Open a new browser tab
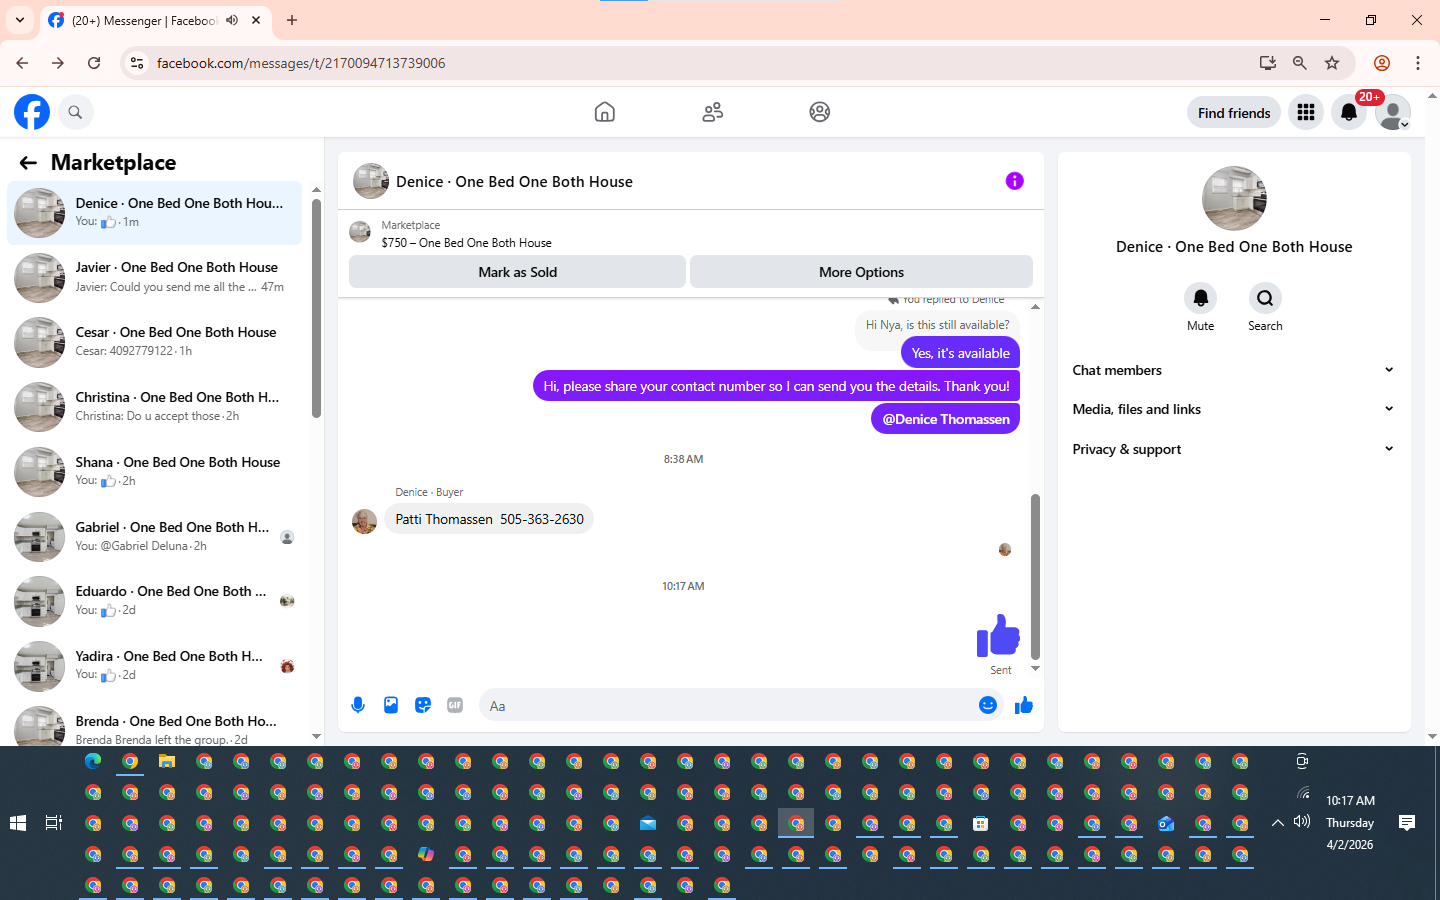 (292, 20)
